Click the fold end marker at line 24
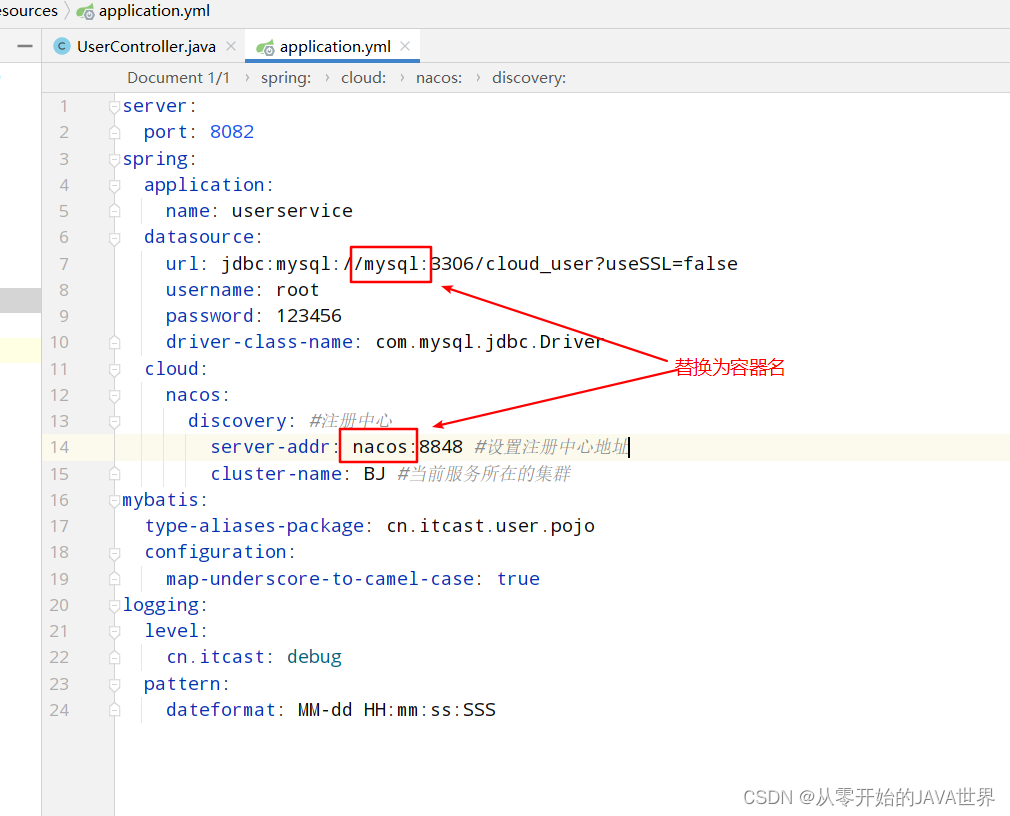Image resolution: width=1010 pixels, height=816 pixels. click(x=115, y=710)
